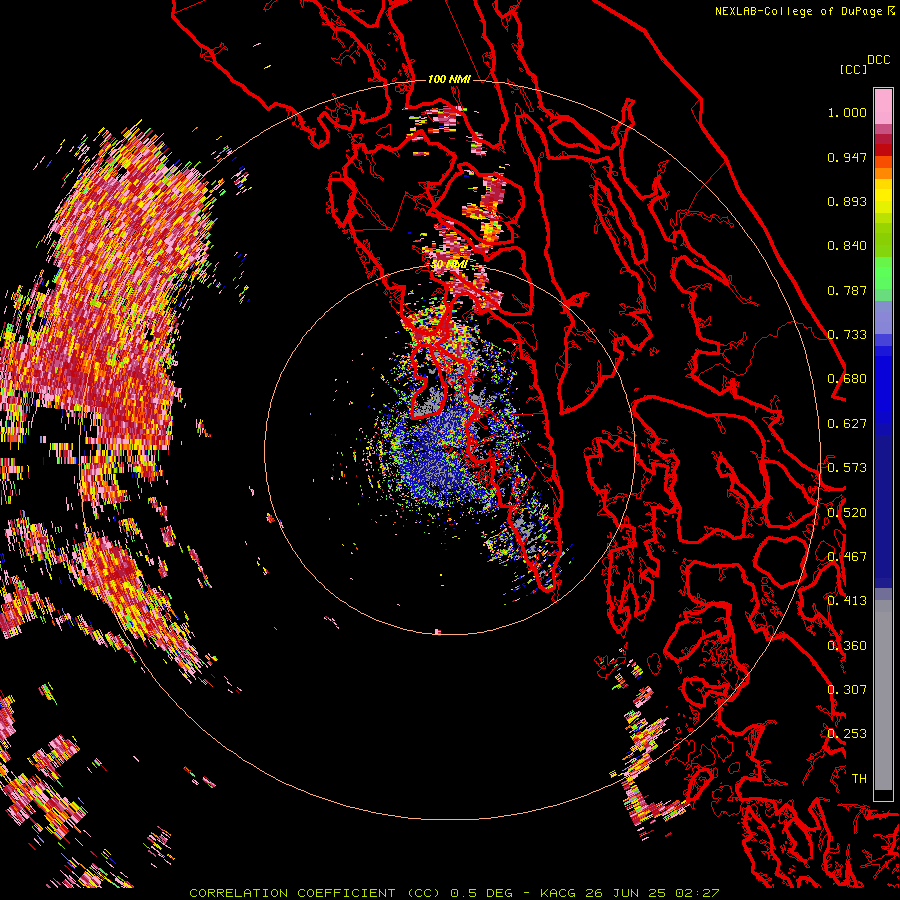900x900 pixels.
Task: Click the CORRELATION COEFFICIENT (CC) caption text
Action: click(315, 893)
